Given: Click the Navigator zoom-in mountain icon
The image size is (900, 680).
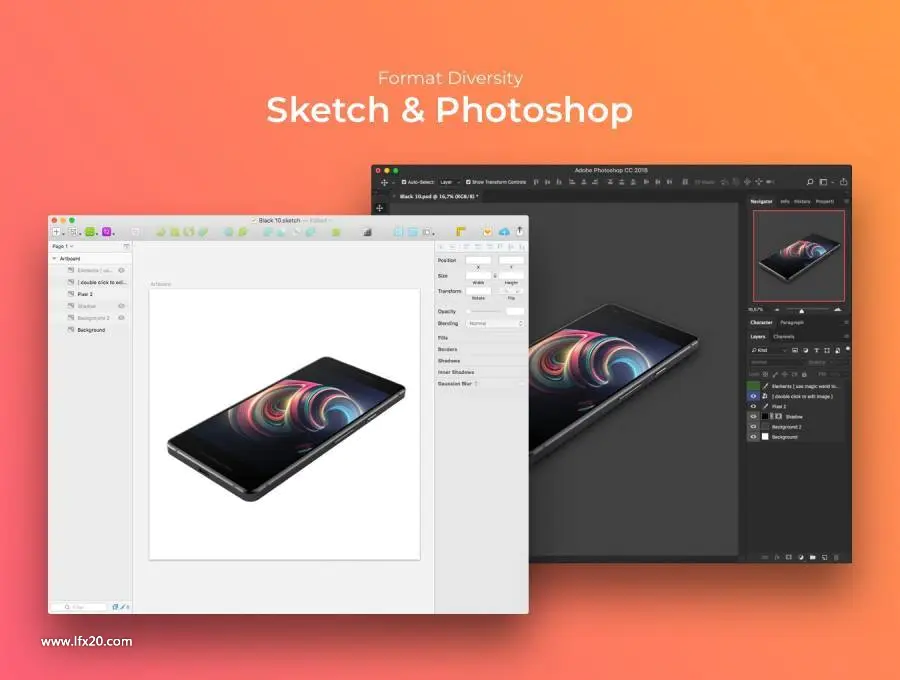Looking at the screenshot, I should [838, 310].
